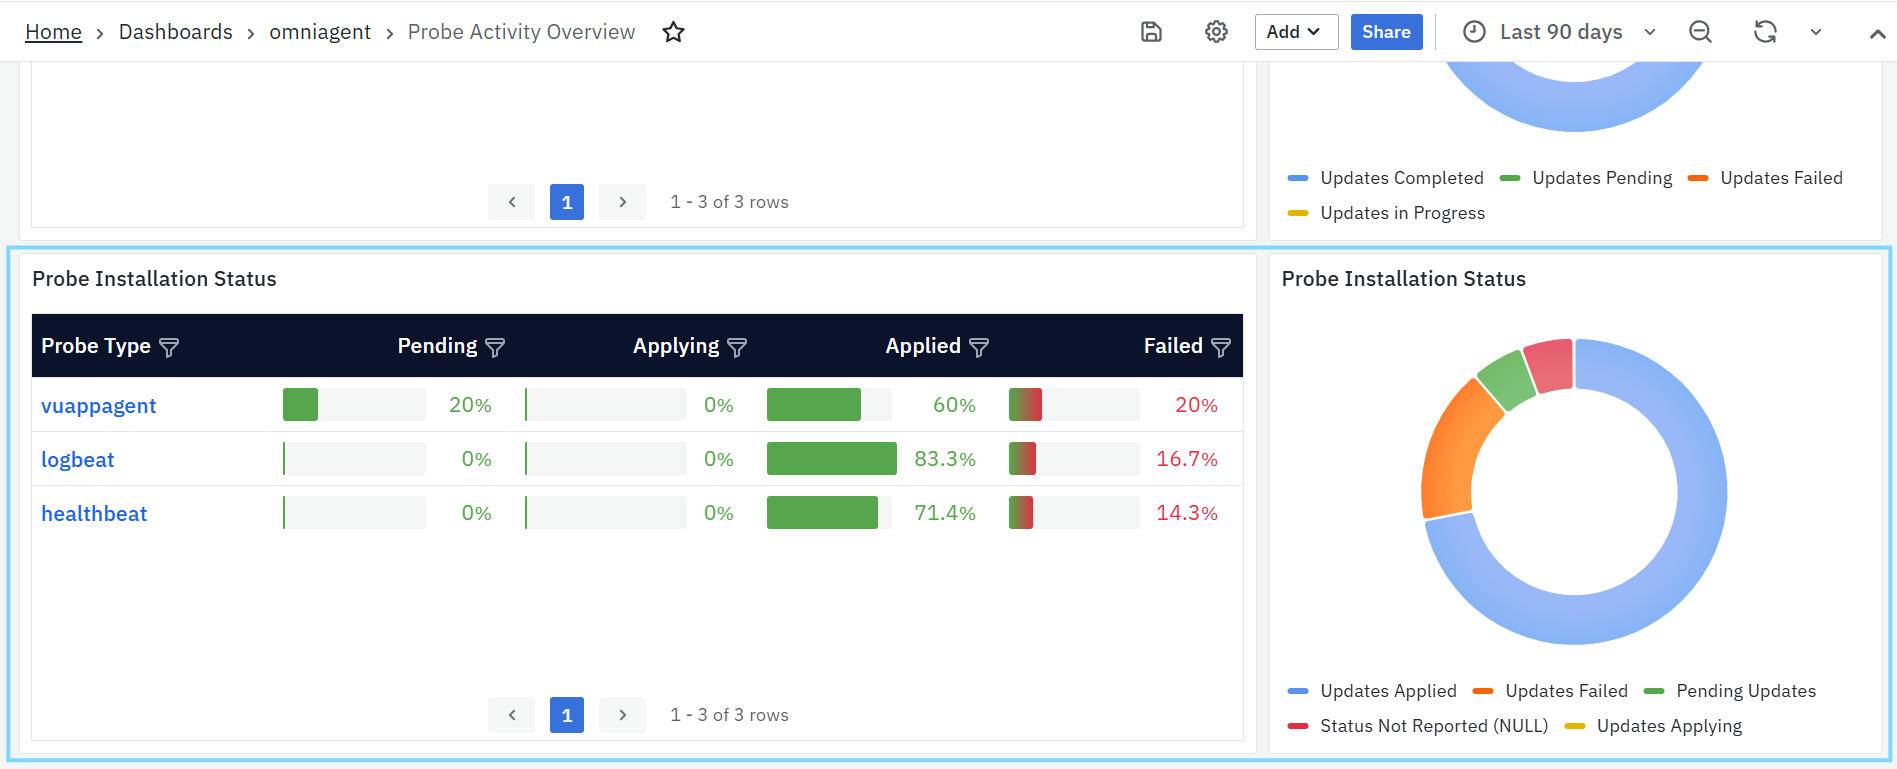
Task: Navigate to omniagent breadcrumb folder
Action: pos(320,32)
